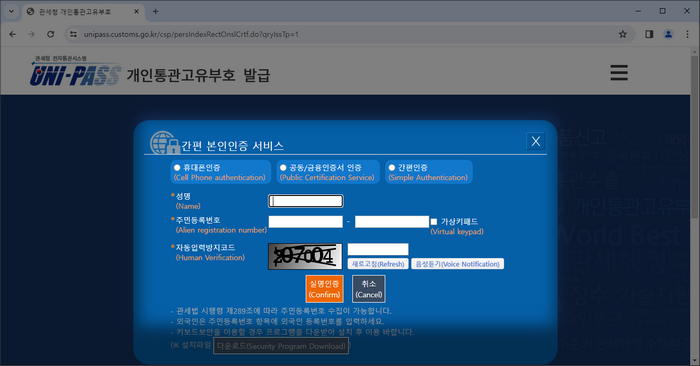Click the 간편 본인인증 서비스 dialog title
The height and width of the screenshot is (366, 700).
click(232, 146)
